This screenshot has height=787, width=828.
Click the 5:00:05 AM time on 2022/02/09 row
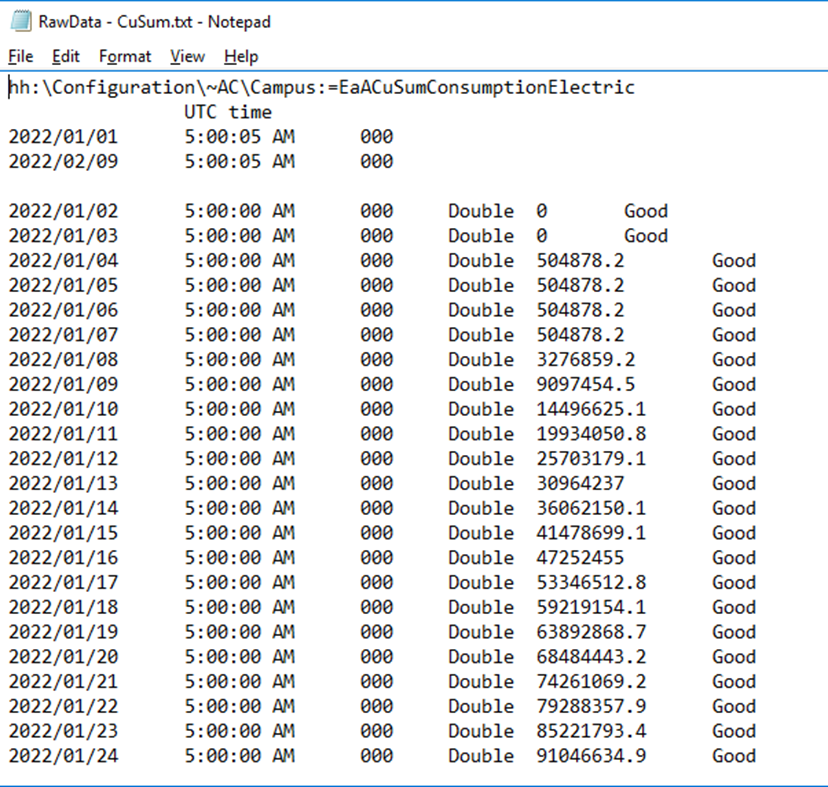(239, 162)
